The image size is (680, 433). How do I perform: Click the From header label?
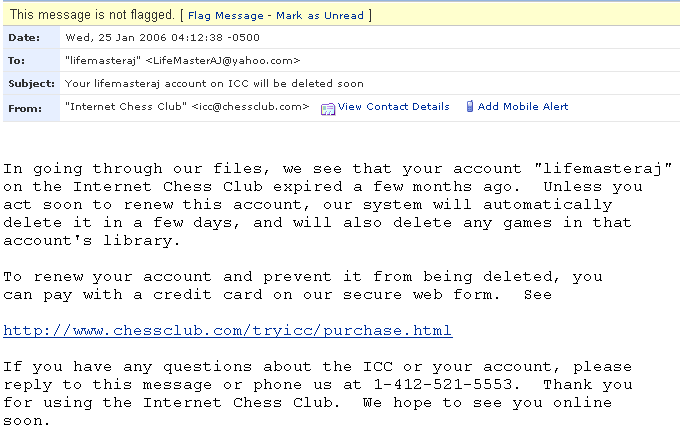25,109
